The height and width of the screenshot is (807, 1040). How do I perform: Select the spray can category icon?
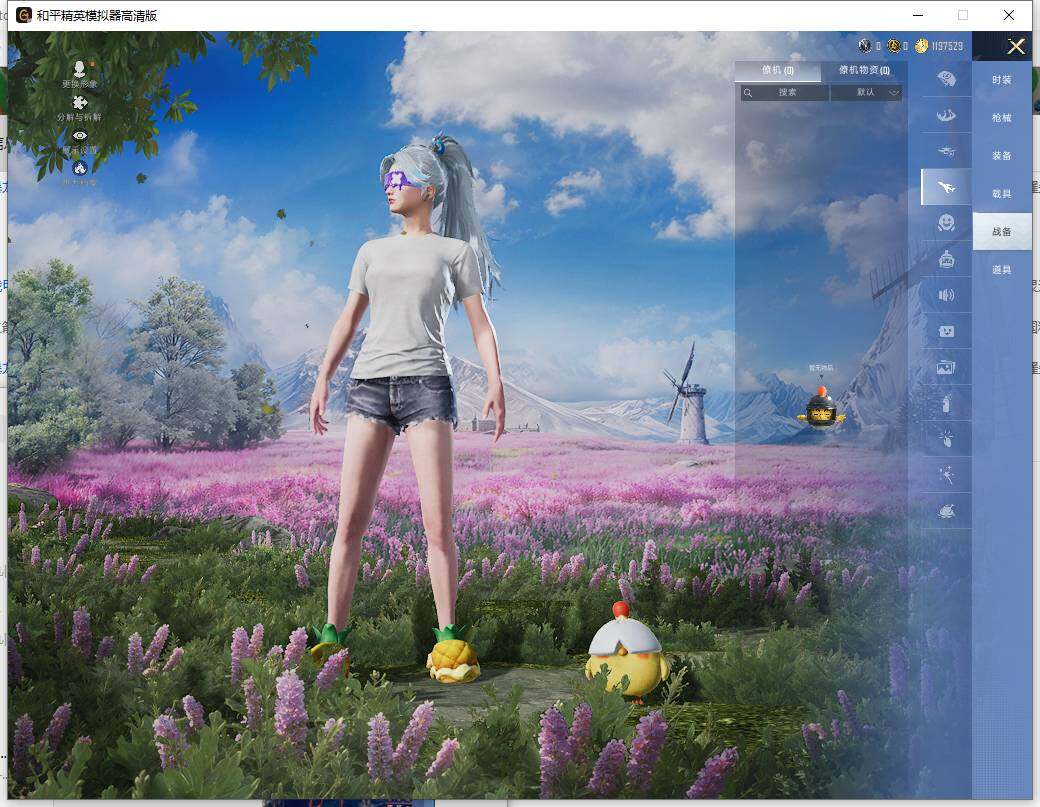coord(946,403)
